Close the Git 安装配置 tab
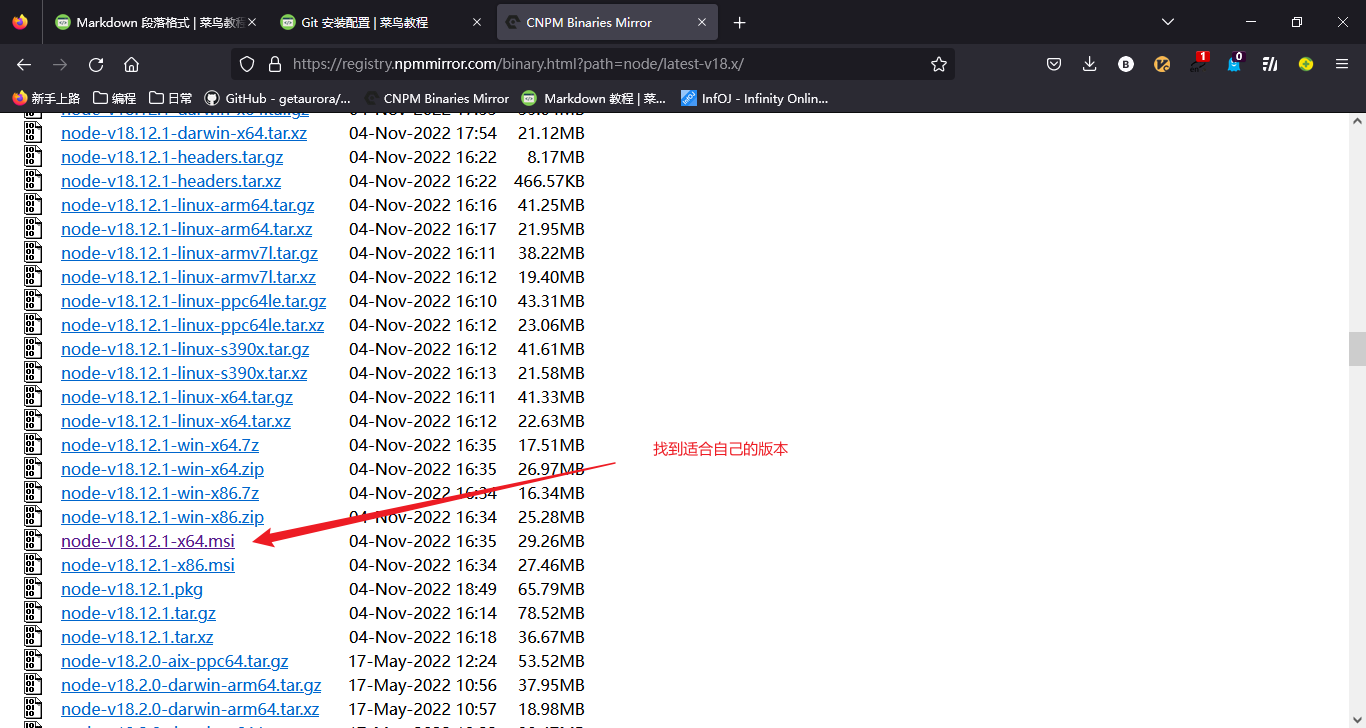 click(x=476, y=22)
